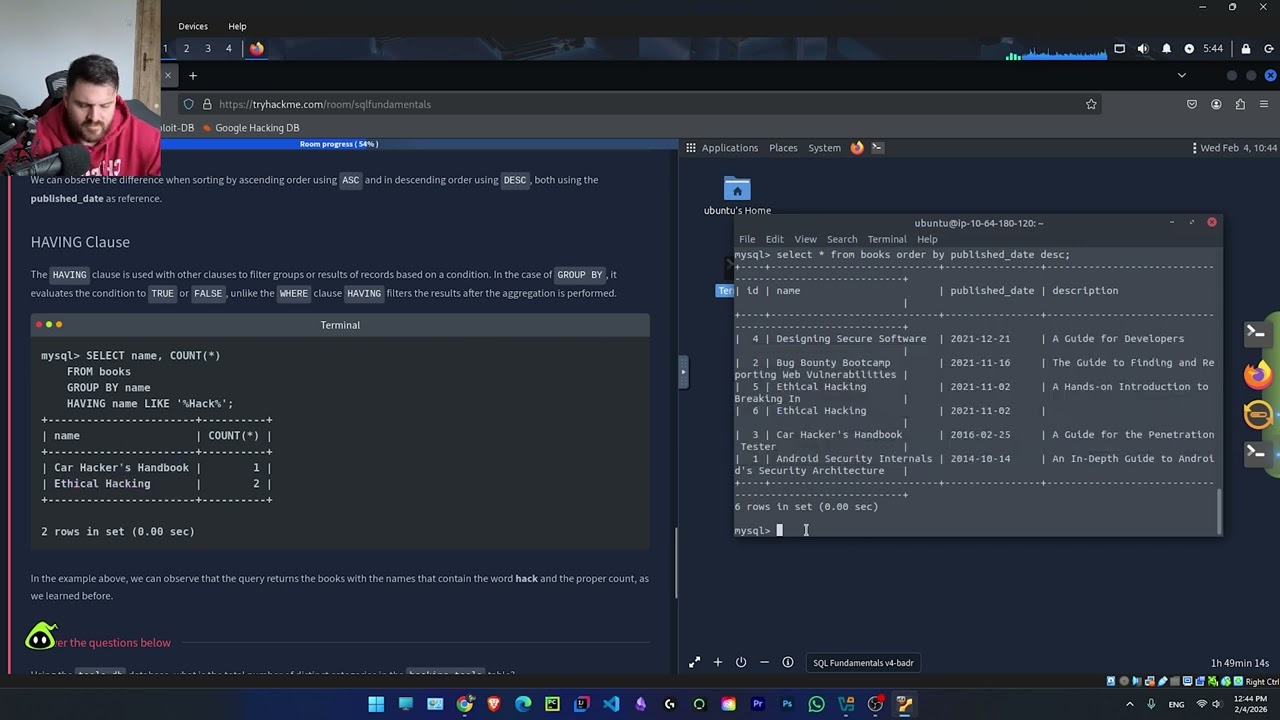Open the Firefox extensions puzzle icon
Viewport: 1280px width, 720px height.
[1240, 104]
